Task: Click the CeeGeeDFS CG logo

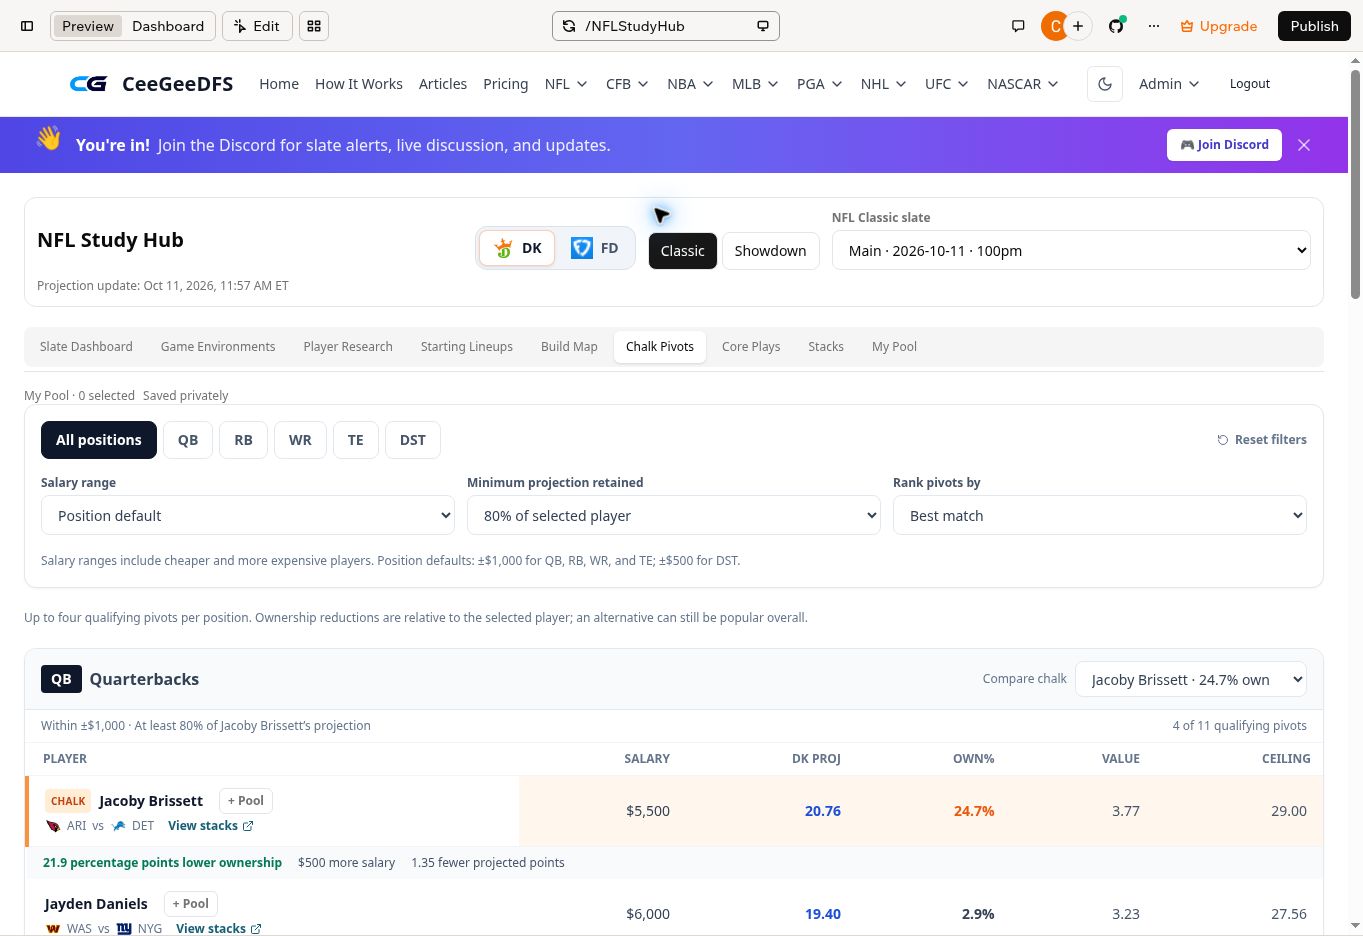Action: 88,84
